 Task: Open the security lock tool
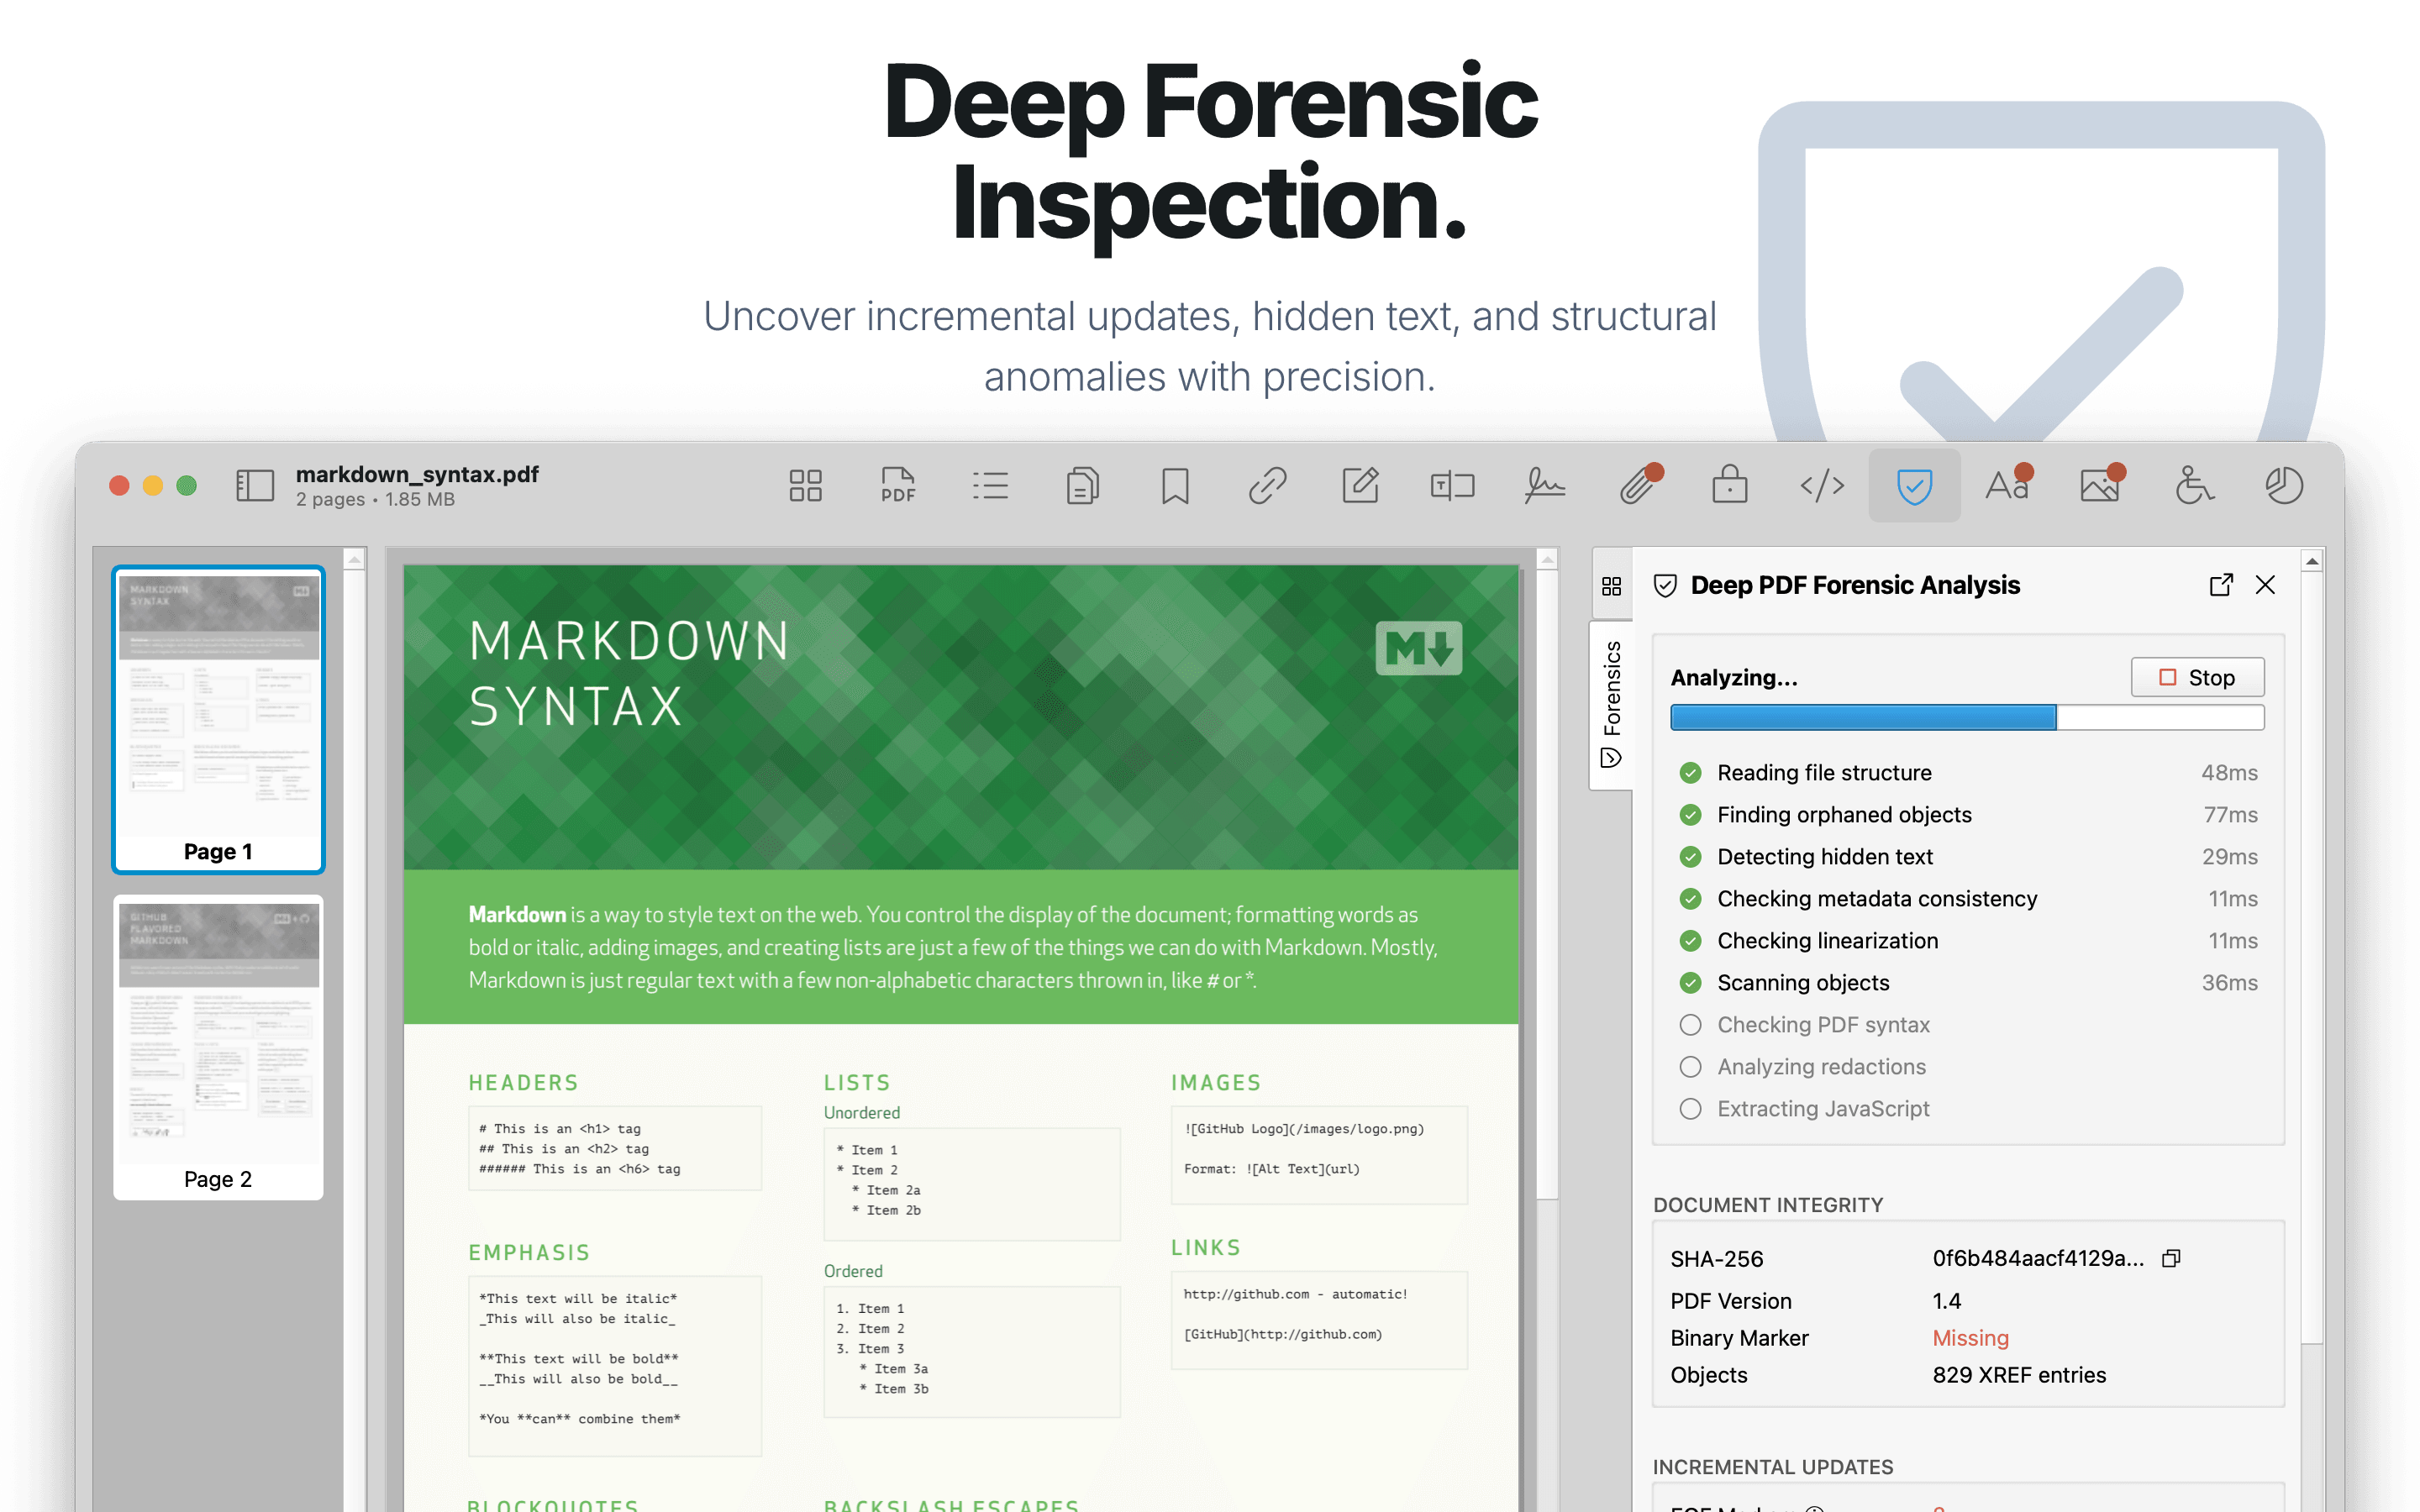(1730, 486)
